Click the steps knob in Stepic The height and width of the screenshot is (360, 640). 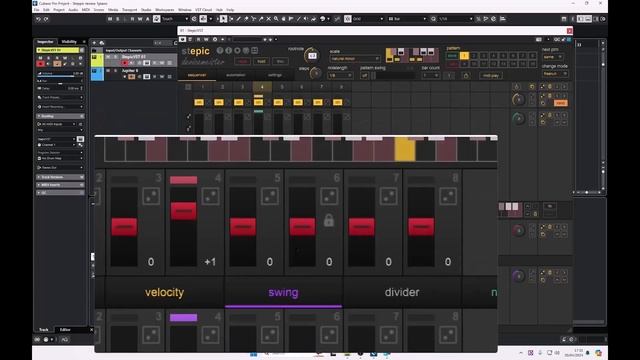[315, 73]
